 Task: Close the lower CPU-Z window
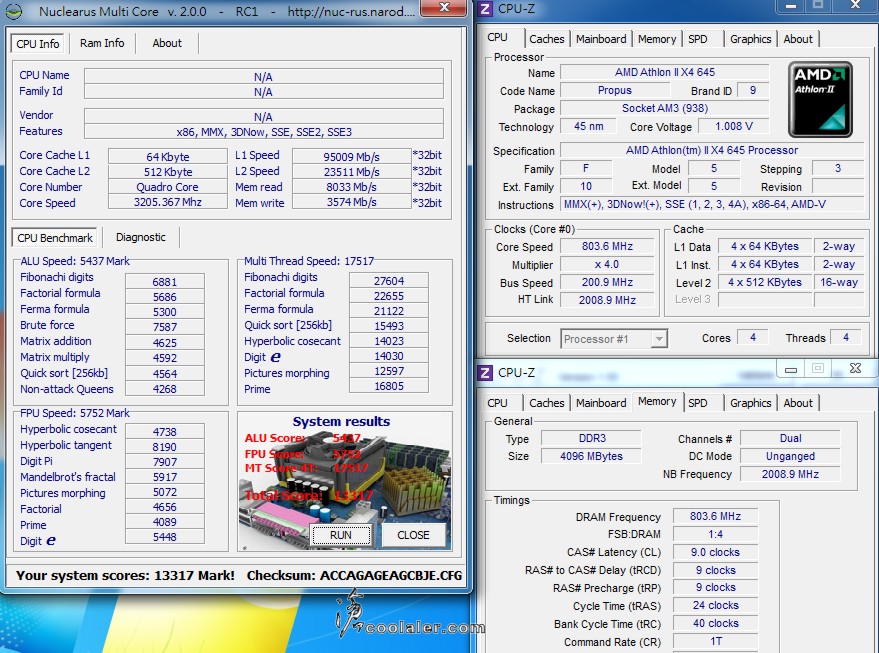(x=855, y=368)
